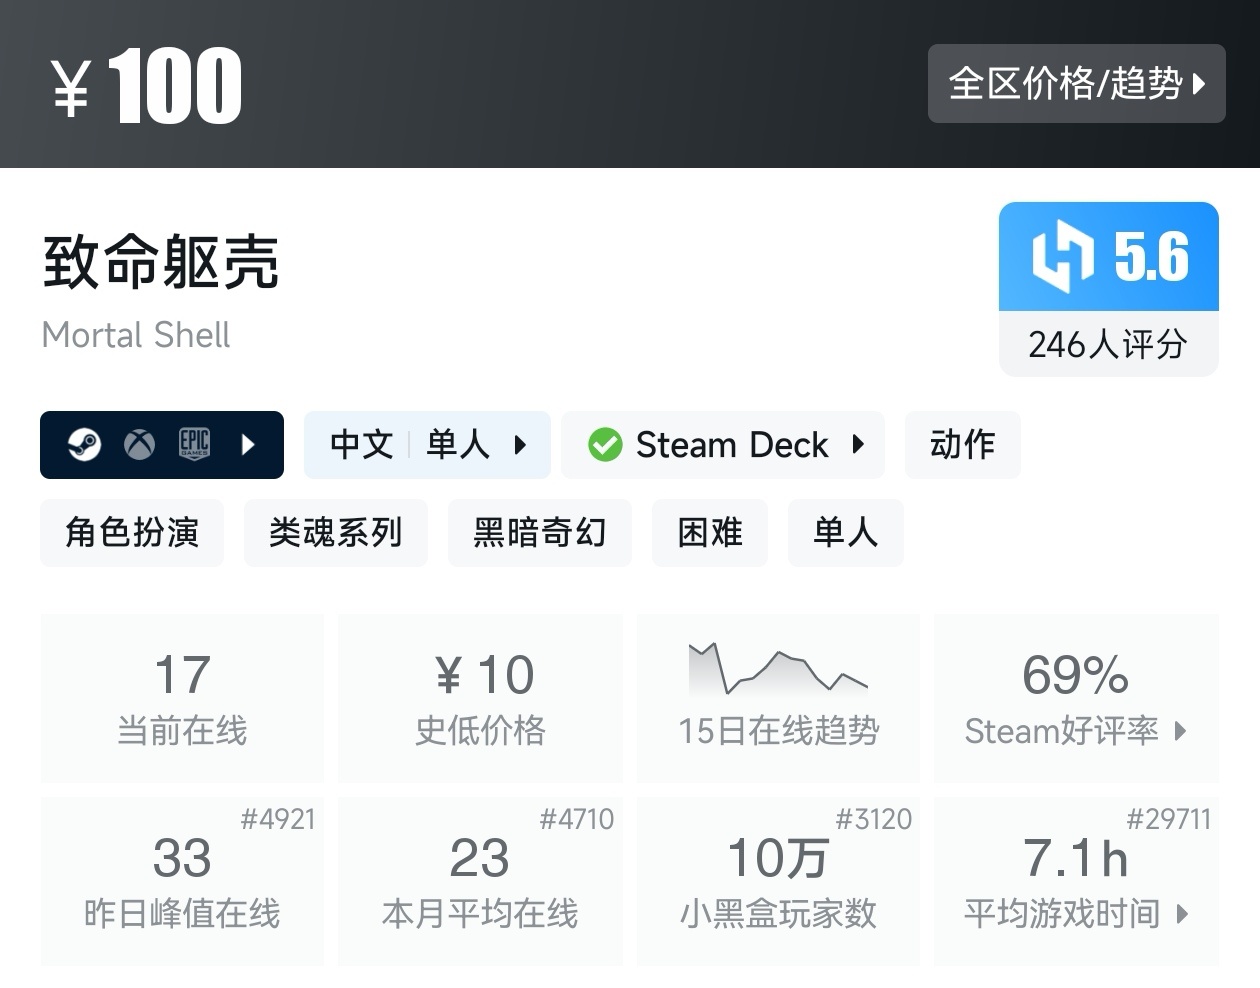Open the 246人评分 rating count
The width and height of the screenshot is (1260, 988).
(x=1108, y=345)
